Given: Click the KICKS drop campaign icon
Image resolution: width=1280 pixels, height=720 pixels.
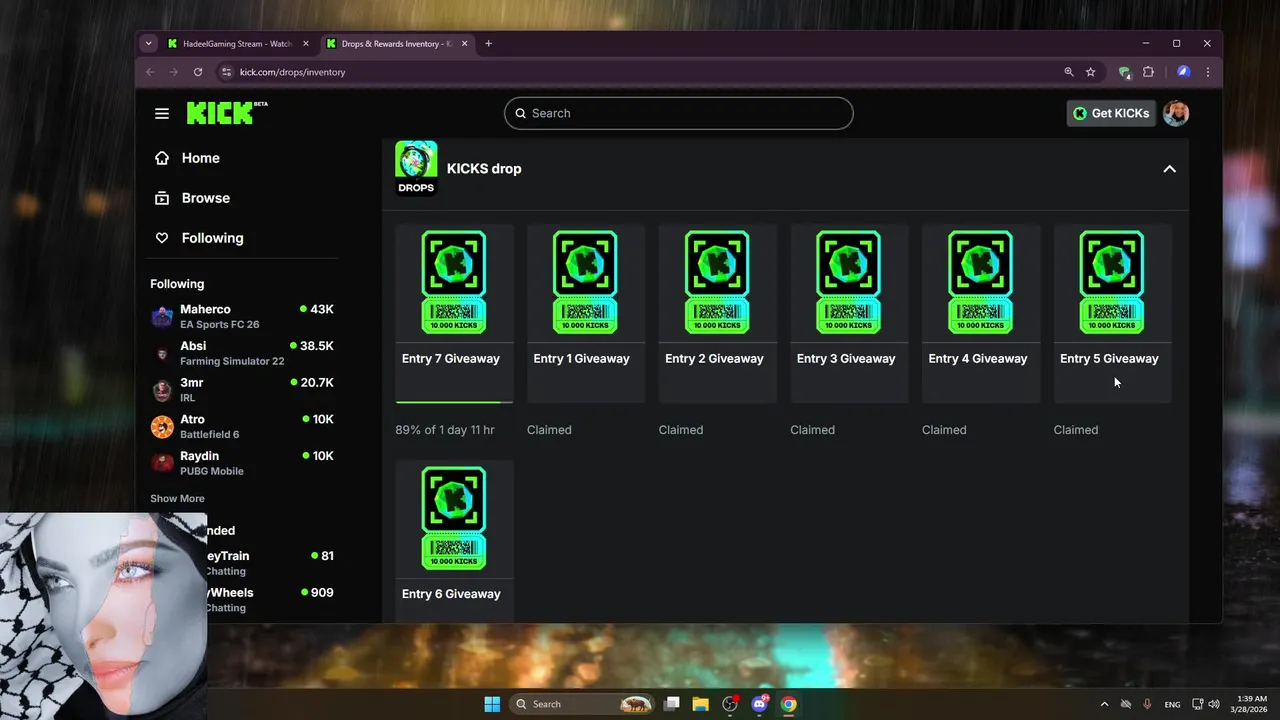Looking at the screenshot, I should (x=416, y=168).
